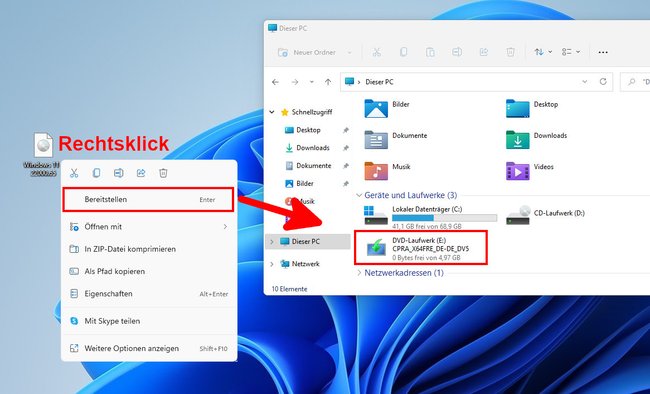Expand the Netzwerkadressen (1) group

359,273
